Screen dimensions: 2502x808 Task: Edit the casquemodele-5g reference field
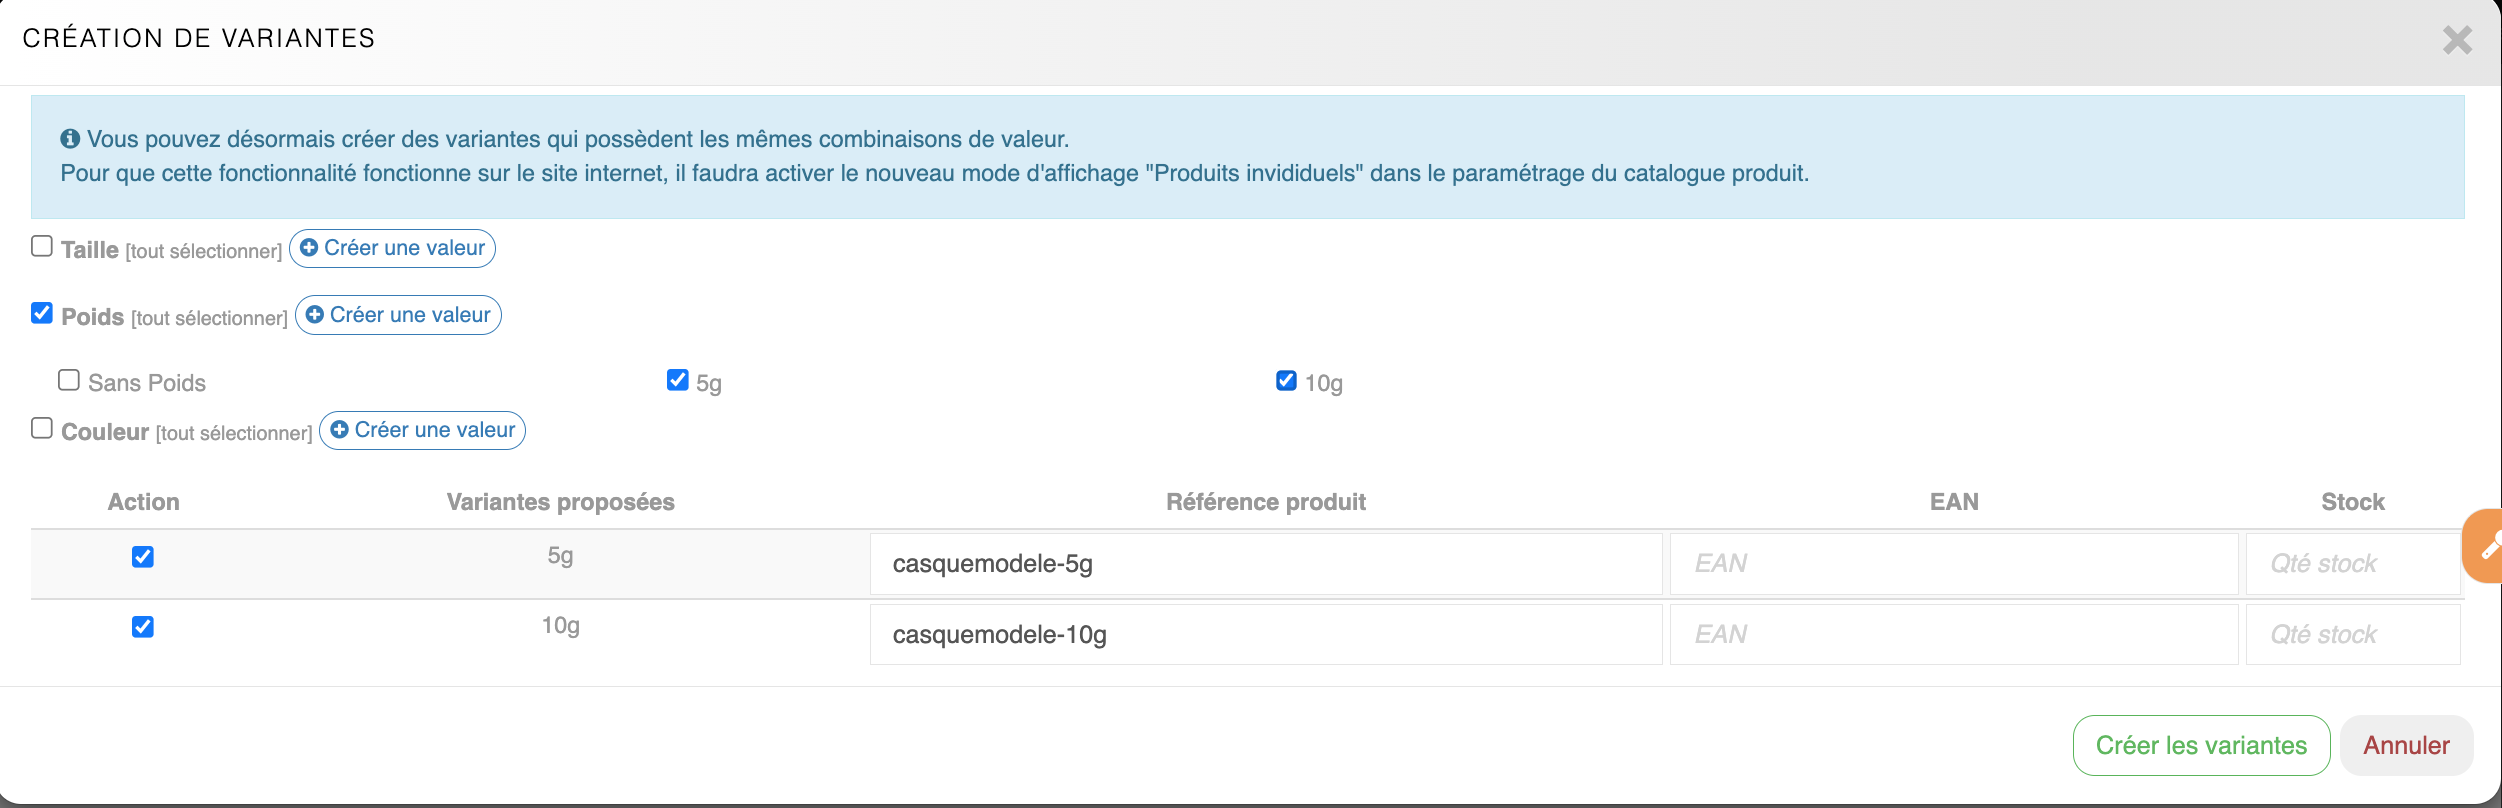pos(1265,564)
